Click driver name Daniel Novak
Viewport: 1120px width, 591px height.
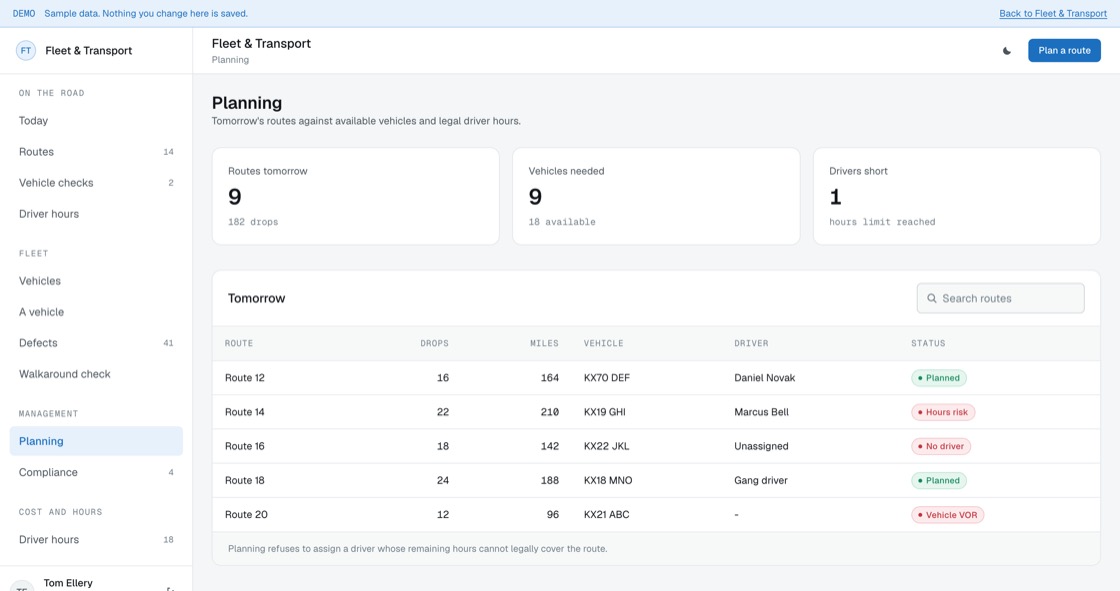(x=764, y=378)
